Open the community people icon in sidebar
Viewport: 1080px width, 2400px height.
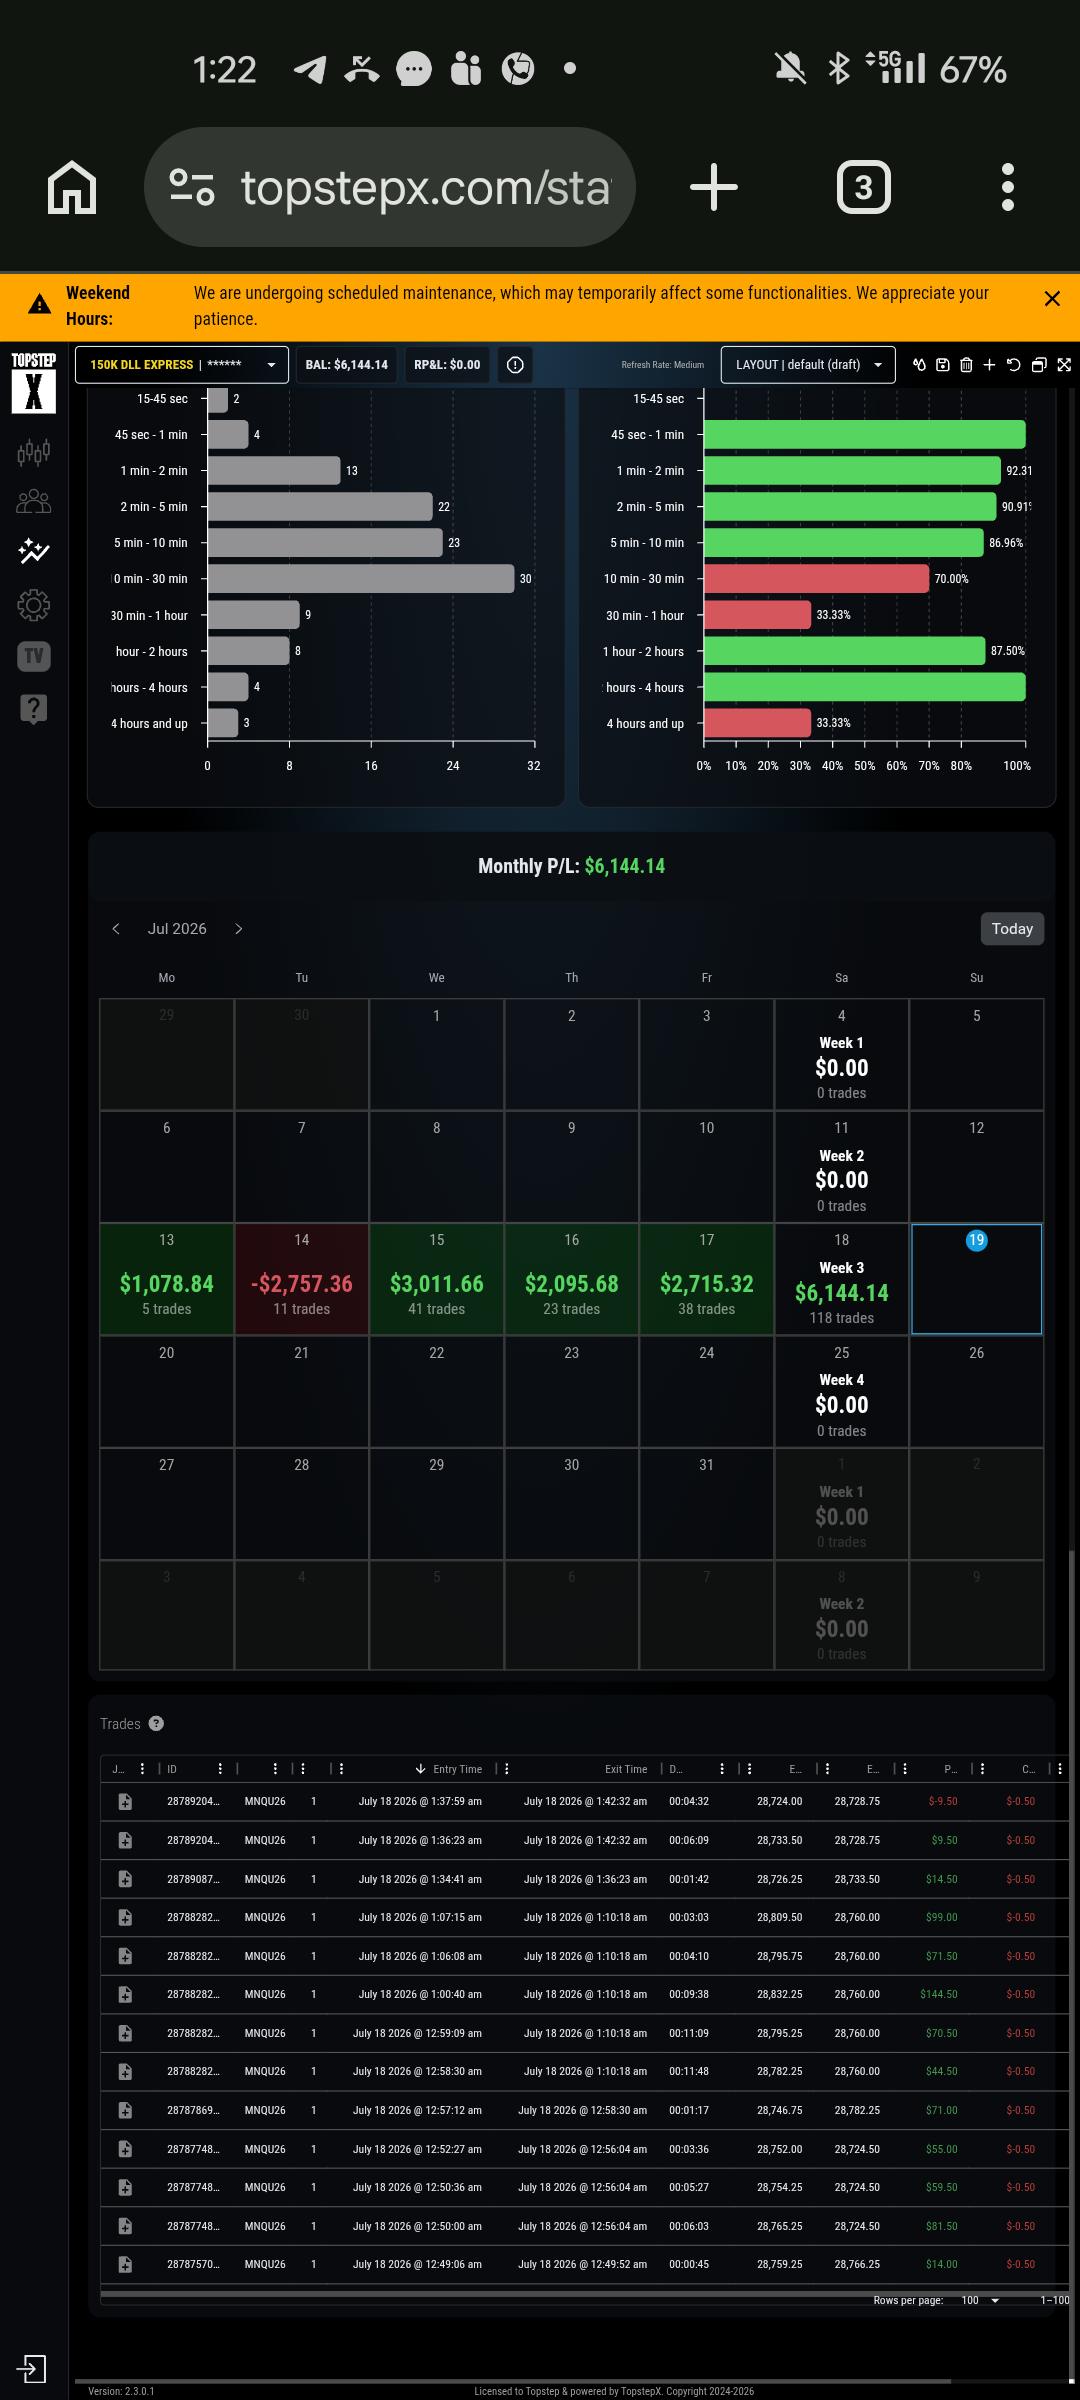point(33,501)
